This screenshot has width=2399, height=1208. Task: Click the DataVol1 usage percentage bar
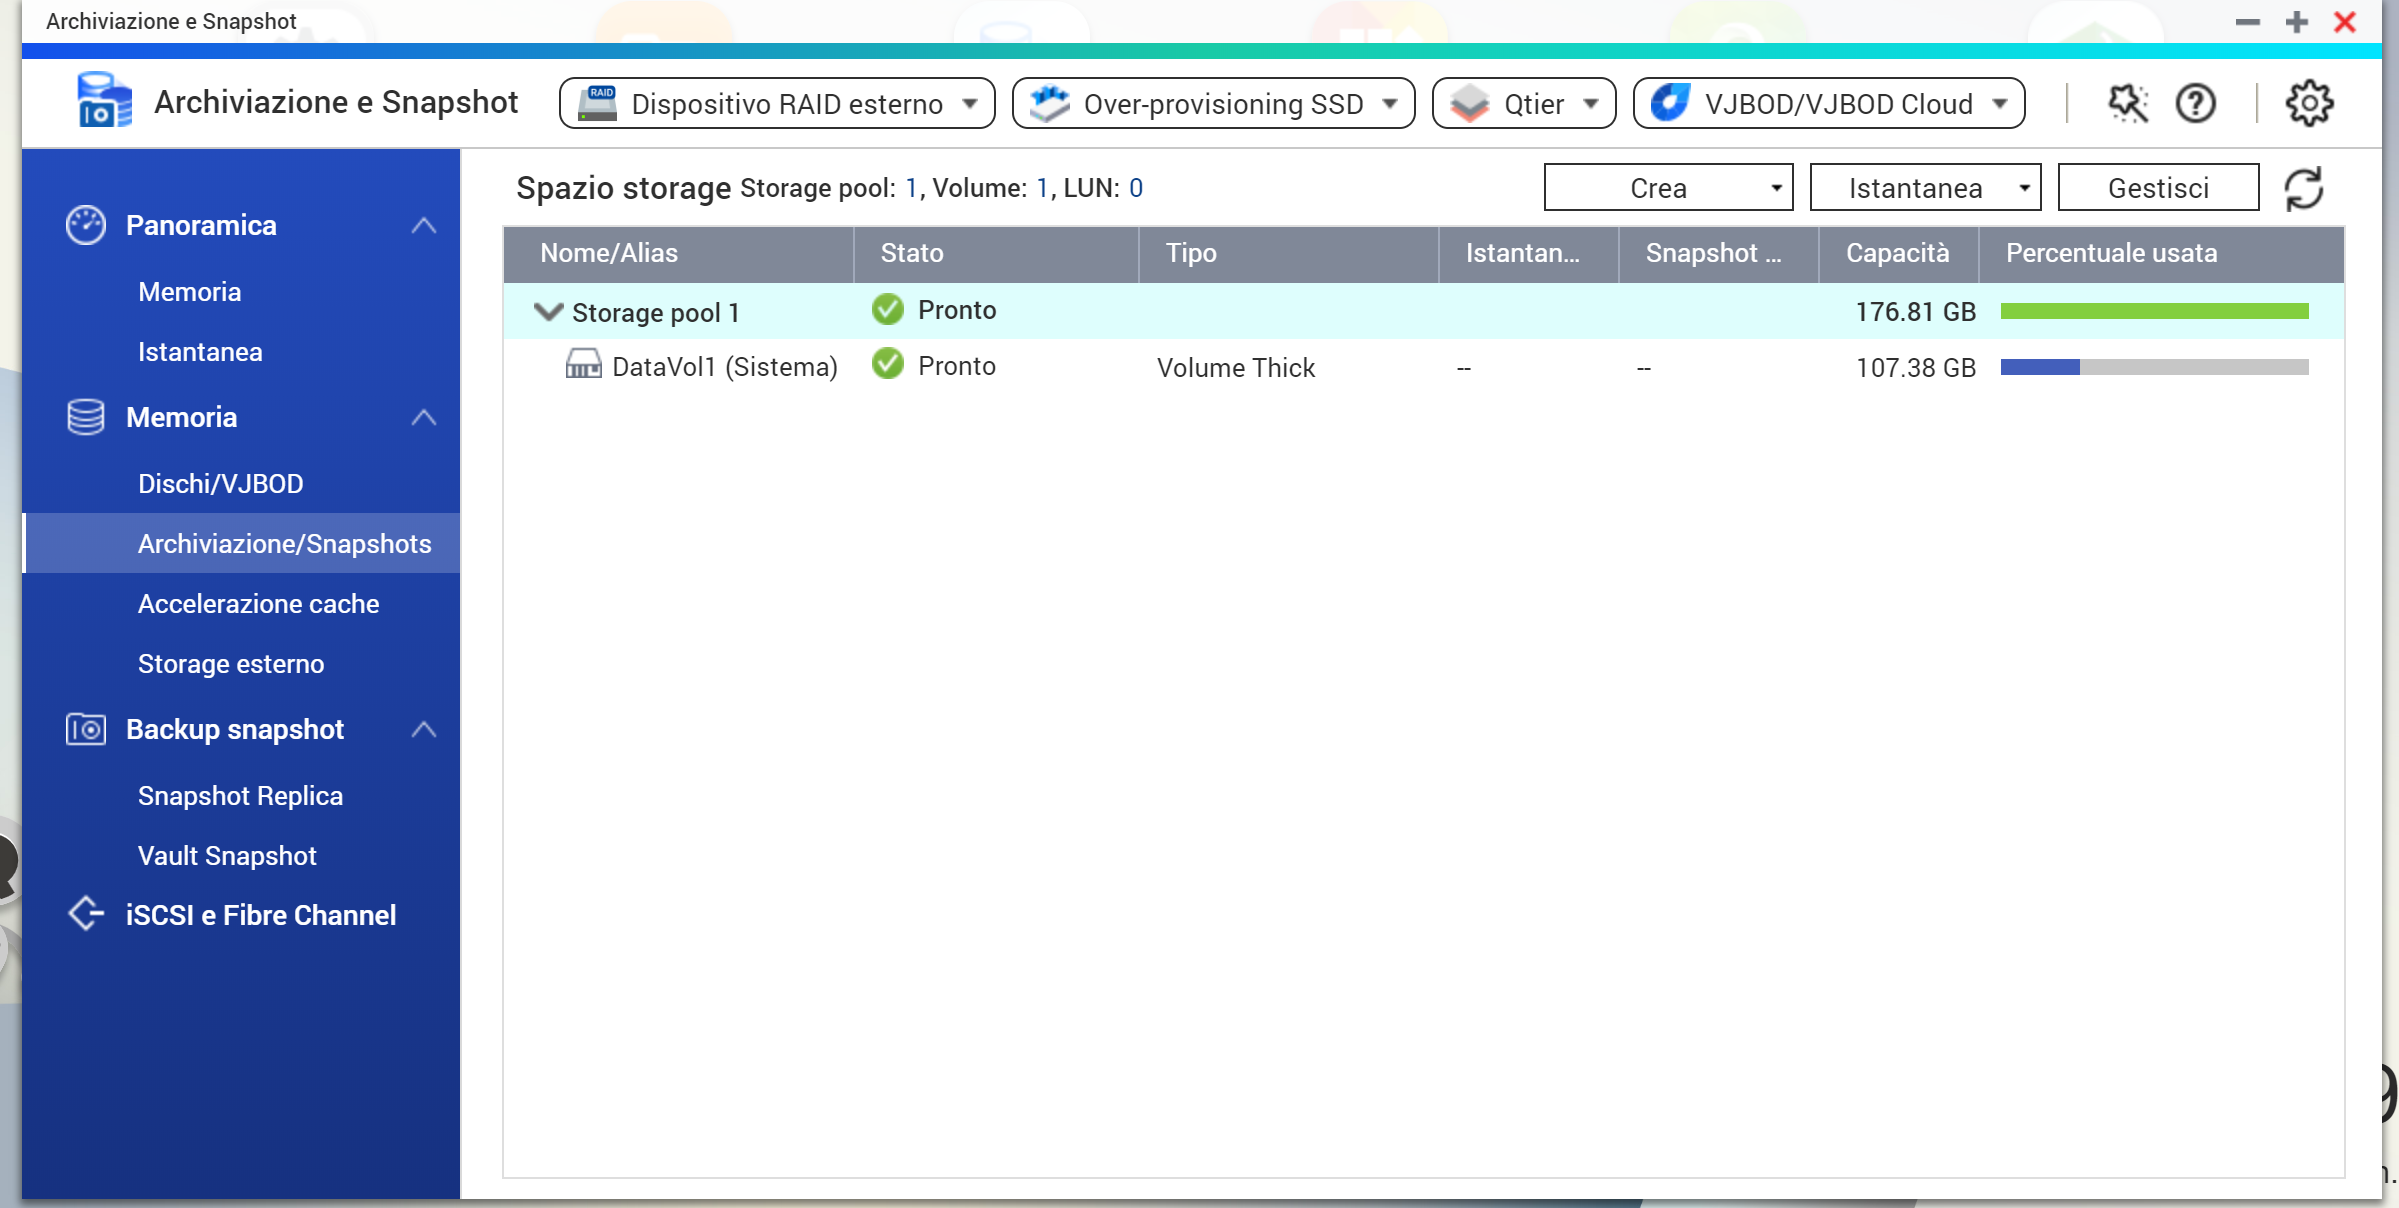2154,367
